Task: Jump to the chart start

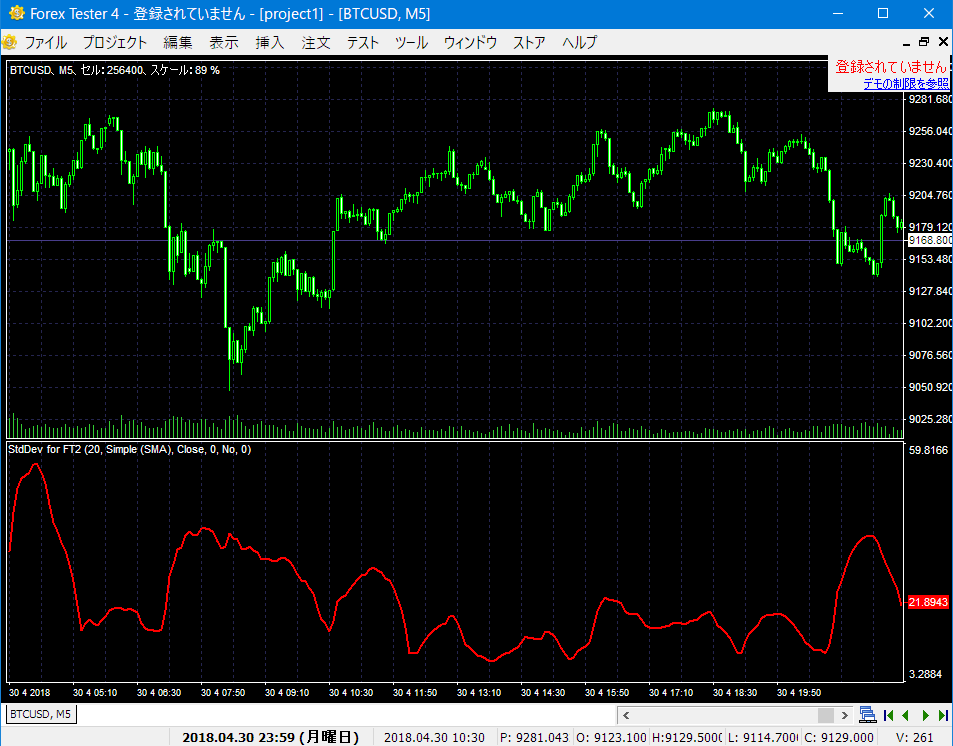Action: coord(889,715)
